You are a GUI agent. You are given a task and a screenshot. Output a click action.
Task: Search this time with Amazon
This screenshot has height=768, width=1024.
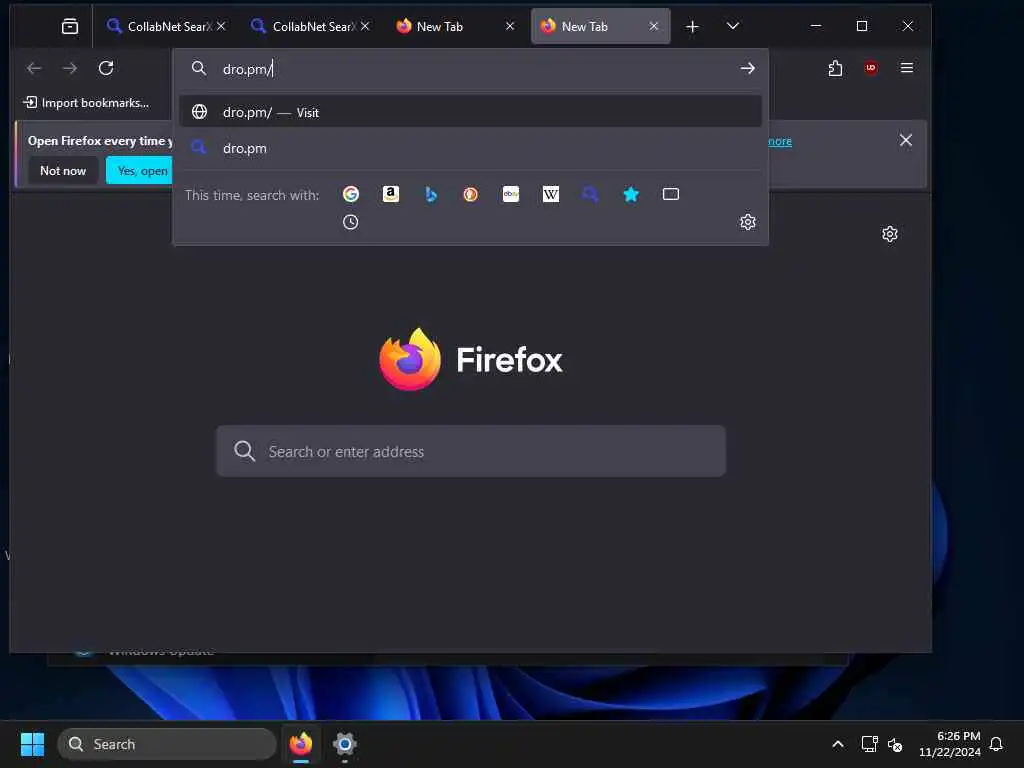point(391,194)
